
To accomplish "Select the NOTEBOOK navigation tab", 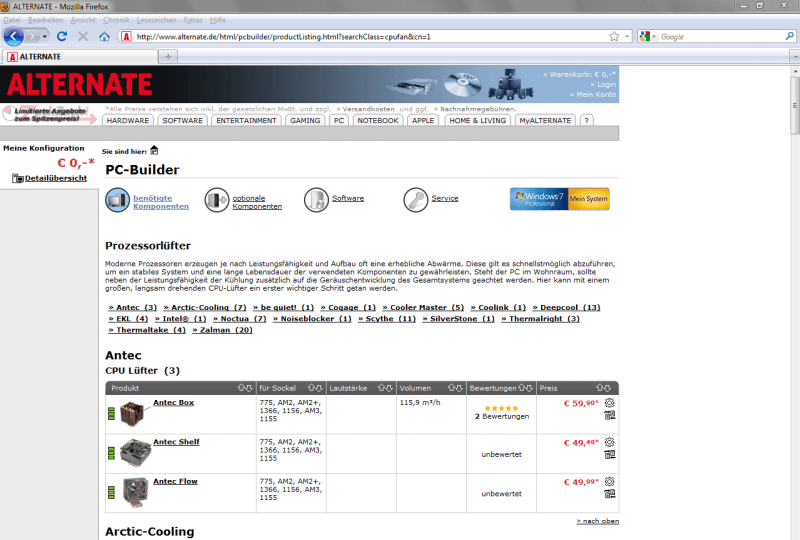I will tap(378, 120).
